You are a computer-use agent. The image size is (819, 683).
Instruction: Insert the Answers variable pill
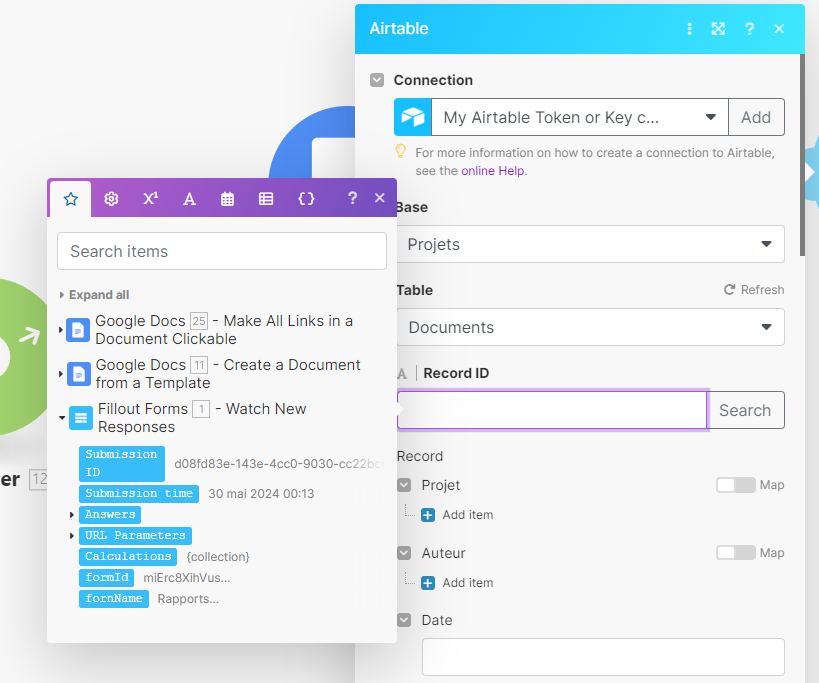[x=110, y=514]
